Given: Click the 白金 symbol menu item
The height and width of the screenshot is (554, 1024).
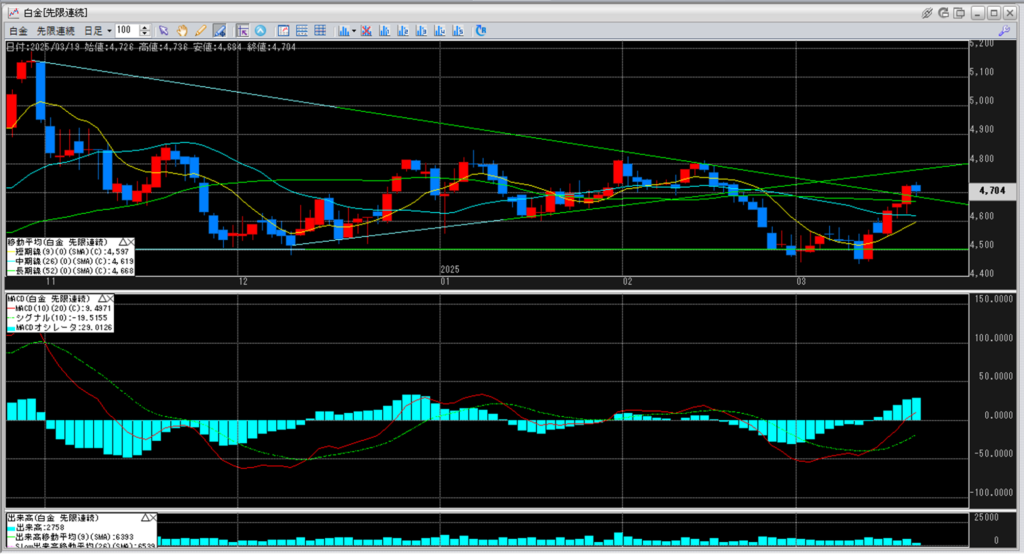Looking at the screenshot, I should point(17,31).
